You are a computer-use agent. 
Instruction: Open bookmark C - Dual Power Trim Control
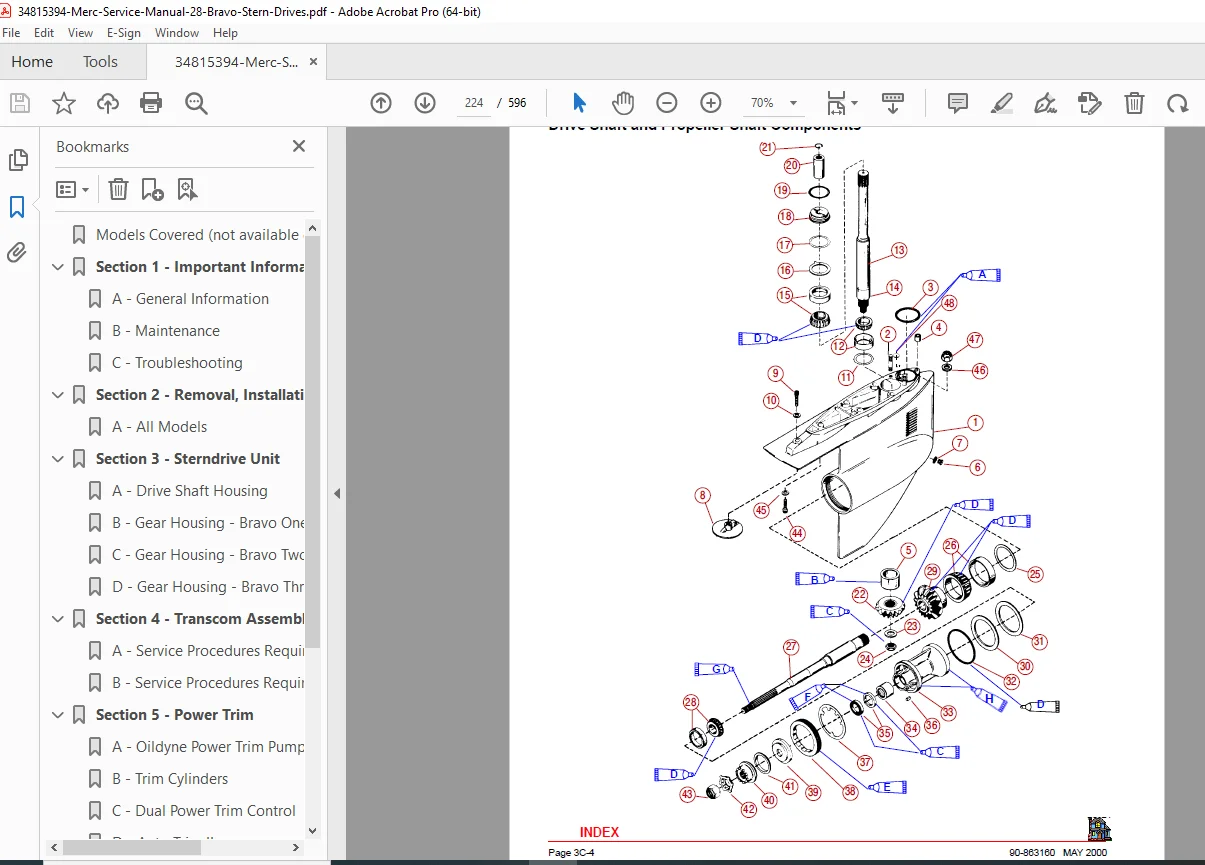point(204,811)
